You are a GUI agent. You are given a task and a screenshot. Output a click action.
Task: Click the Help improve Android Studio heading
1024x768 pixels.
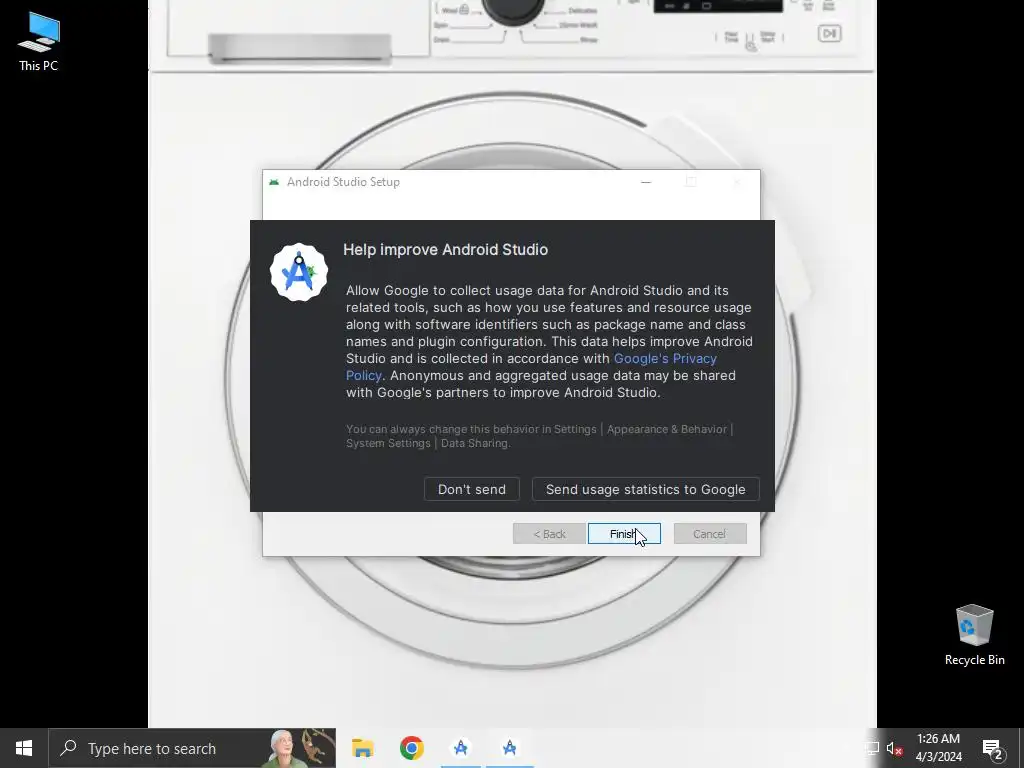pos(445,249)
